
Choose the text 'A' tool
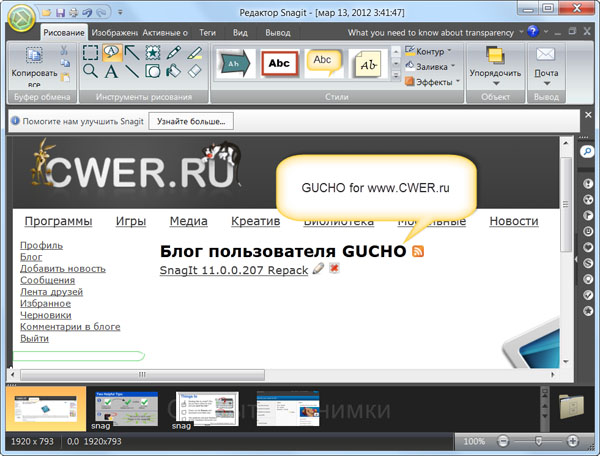(x=111, y=71)
